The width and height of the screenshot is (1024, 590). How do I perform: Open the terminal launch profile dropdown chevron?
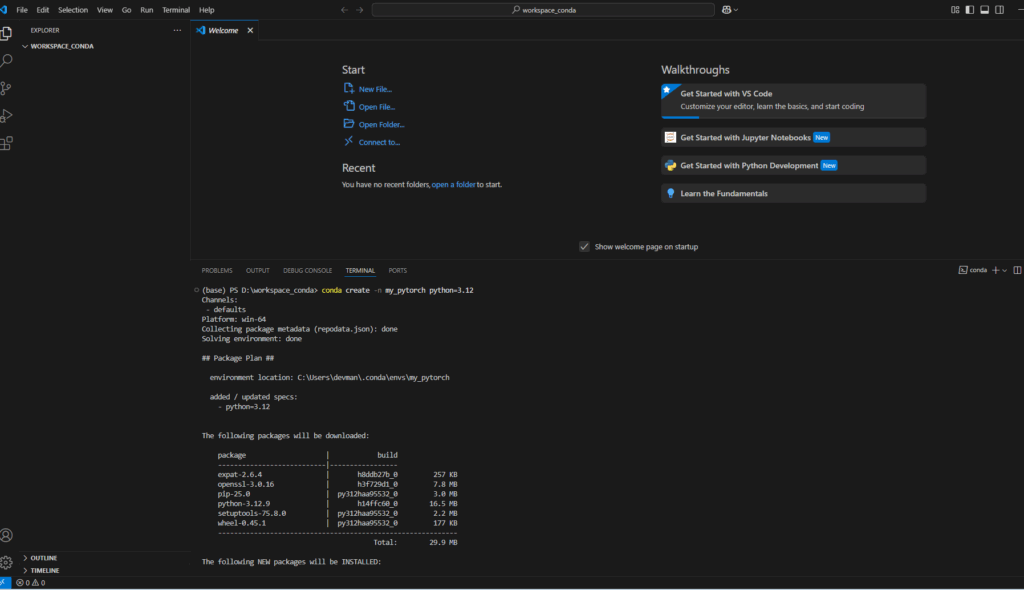pos(1004,270)
